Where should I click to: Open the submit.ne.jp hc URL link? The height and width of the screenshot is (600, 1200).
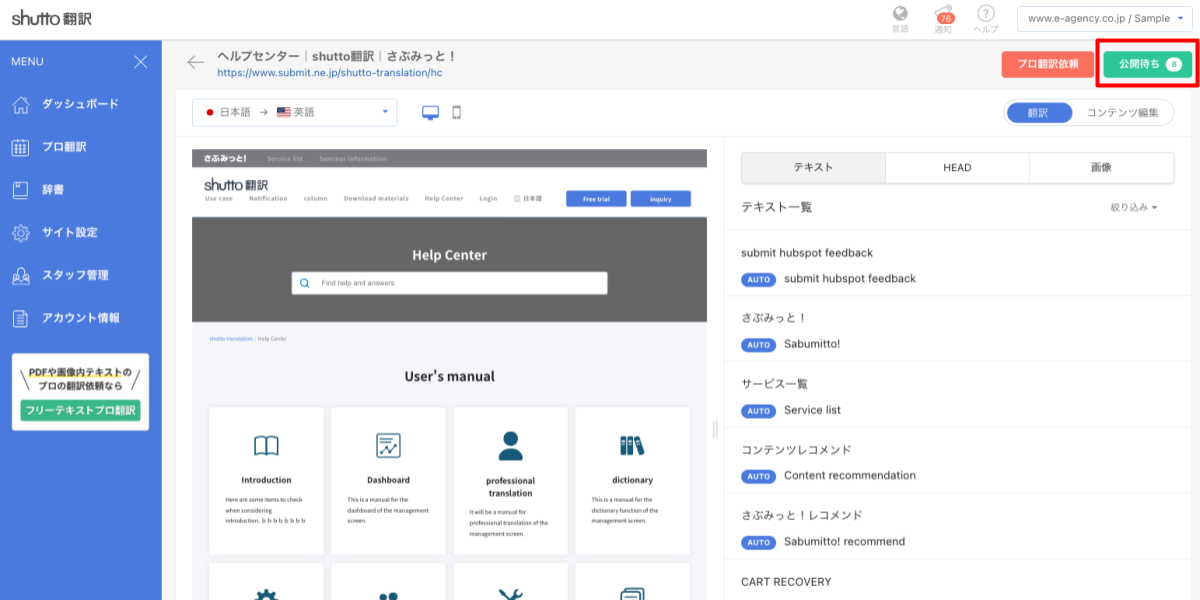329,73
